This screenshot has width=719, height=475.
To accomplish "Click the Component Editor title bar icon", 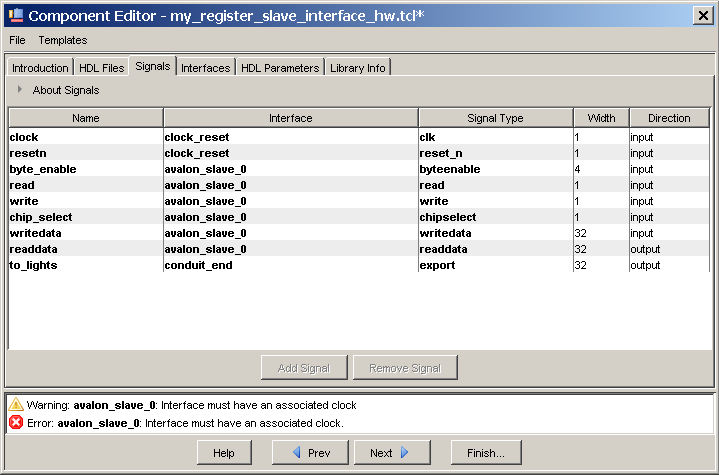I will [x=13, y=15].
